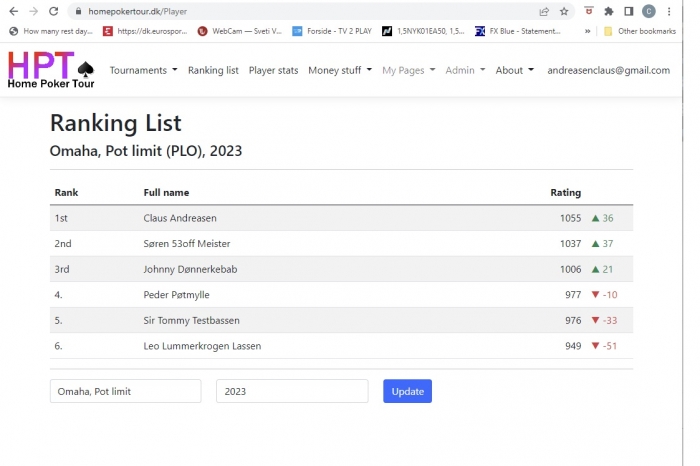Bookmark this page with star icon

[564, 12]
